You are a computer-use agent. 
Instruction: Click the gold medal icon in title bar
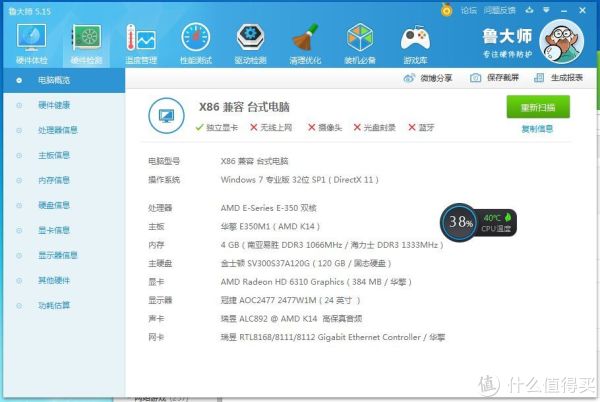click(447, 10)
